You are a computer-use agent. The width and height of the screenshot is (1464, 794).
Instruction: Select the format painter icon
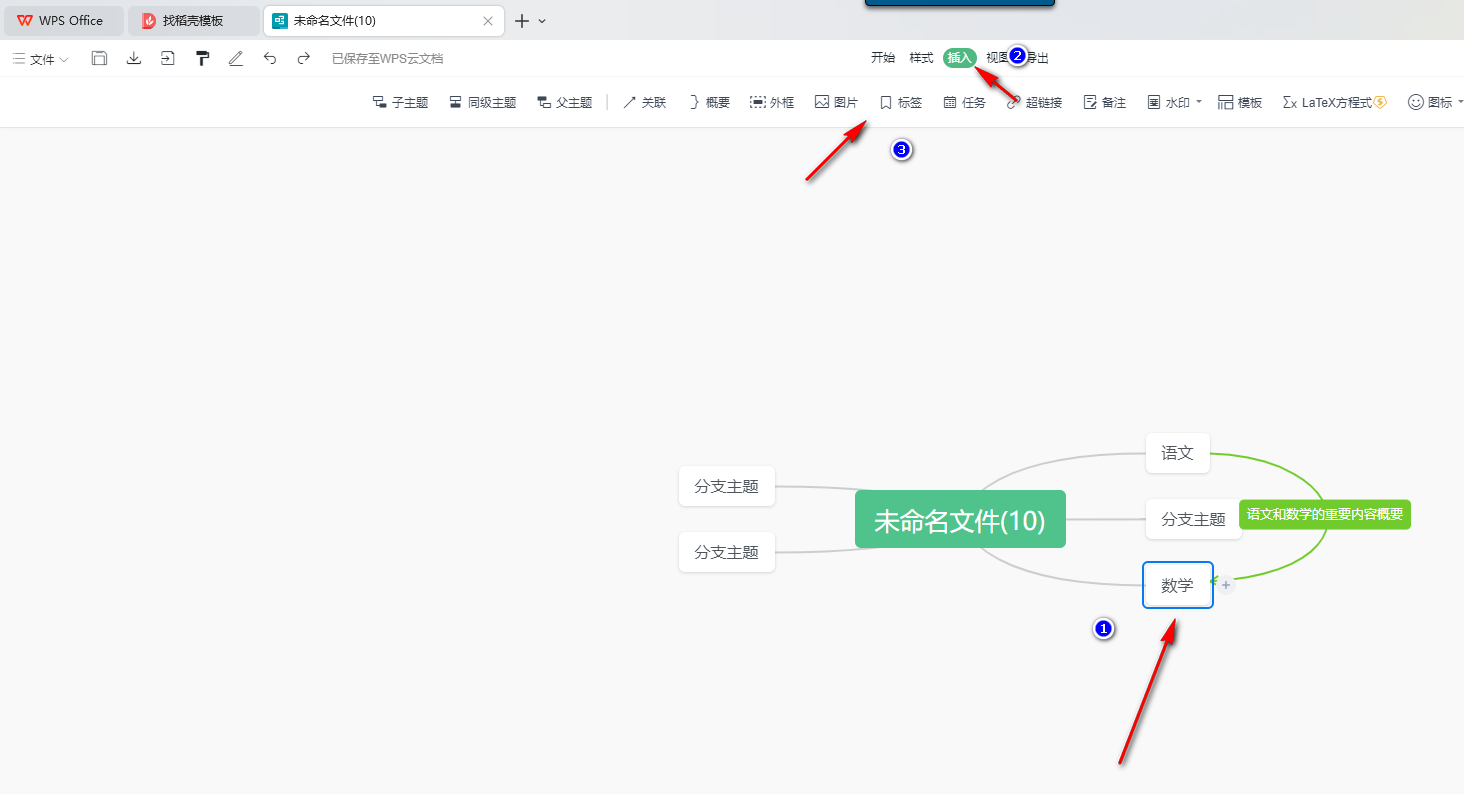(x=202, y=58)
